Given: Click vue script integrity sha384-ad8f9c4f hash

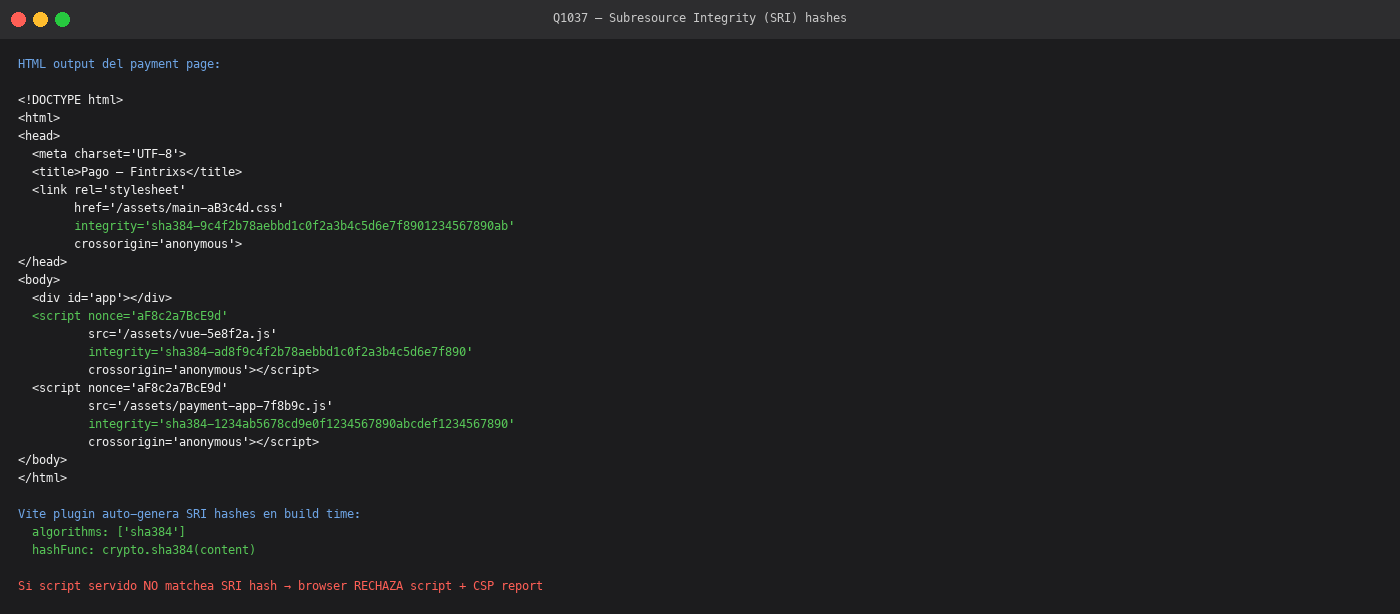Looking at the screenshot, I should tap(280, 352).
